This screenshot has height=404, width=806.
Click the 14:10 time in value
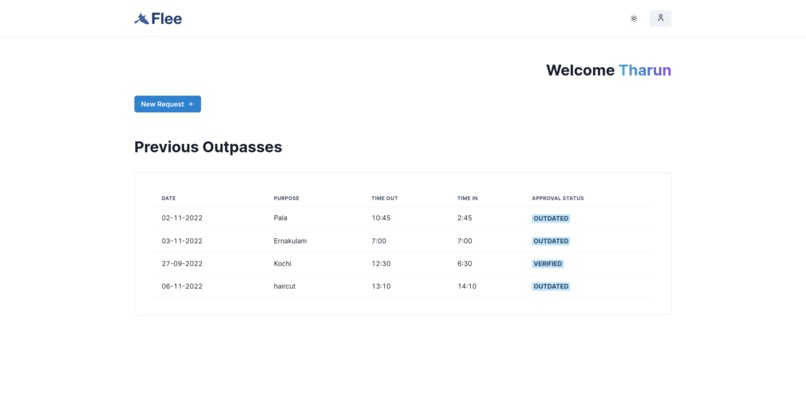coord(467,286)
